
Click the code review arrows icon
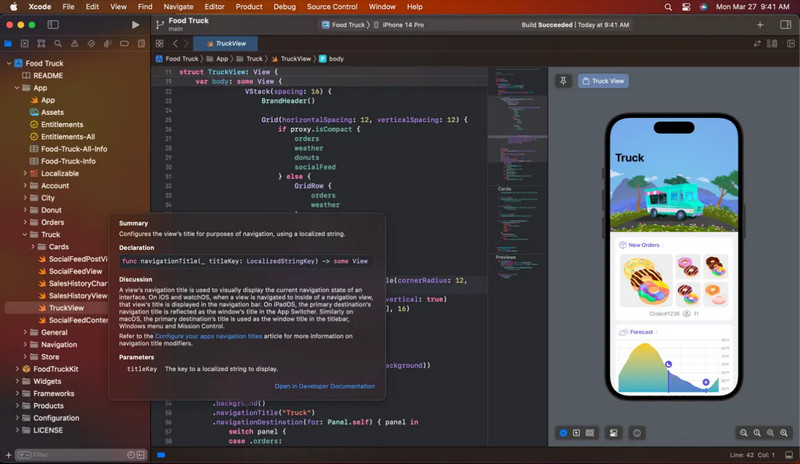(x=757, y=44)
